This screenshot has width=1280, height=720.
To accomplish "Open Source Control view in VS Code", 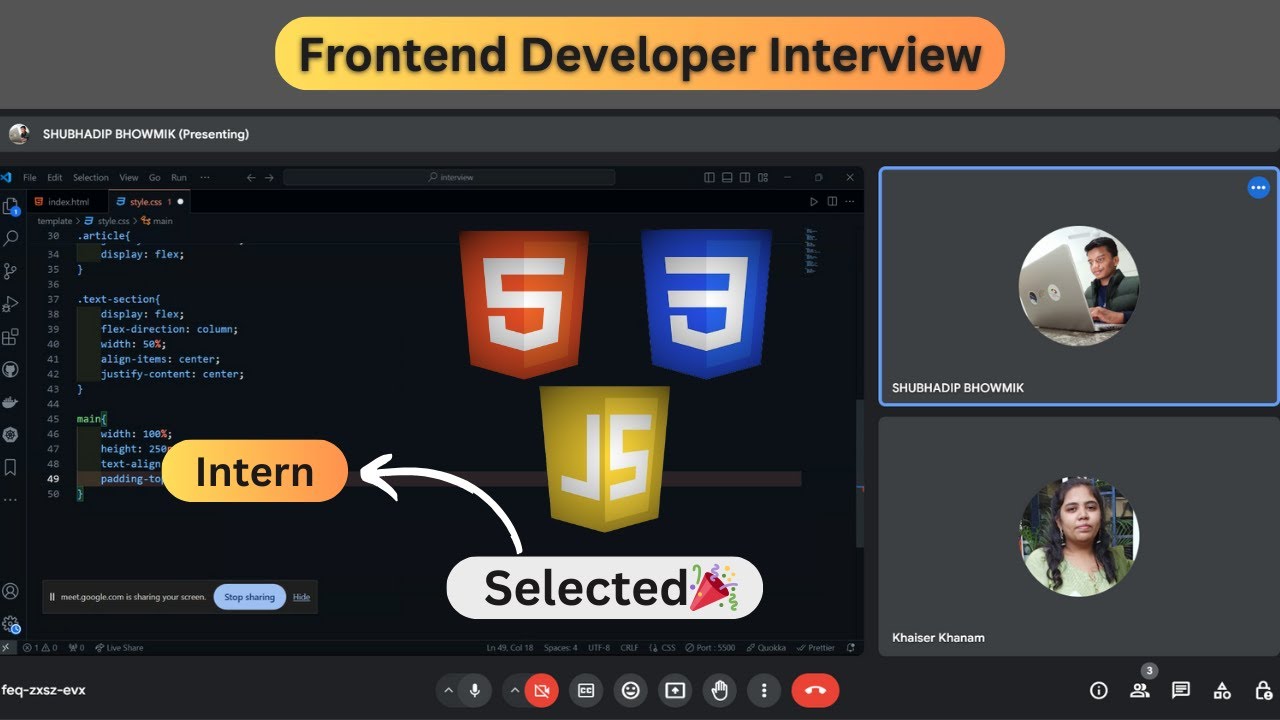I will 11,271.
